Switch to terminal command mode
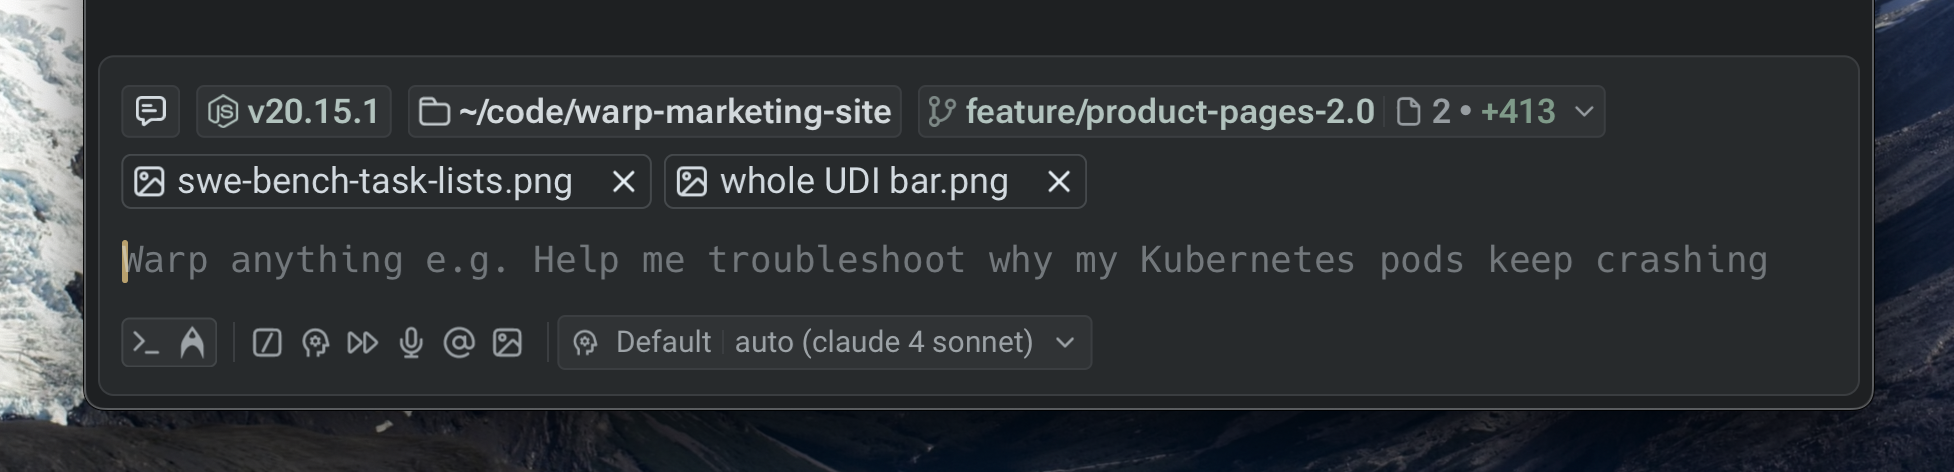 click(146, 343)
